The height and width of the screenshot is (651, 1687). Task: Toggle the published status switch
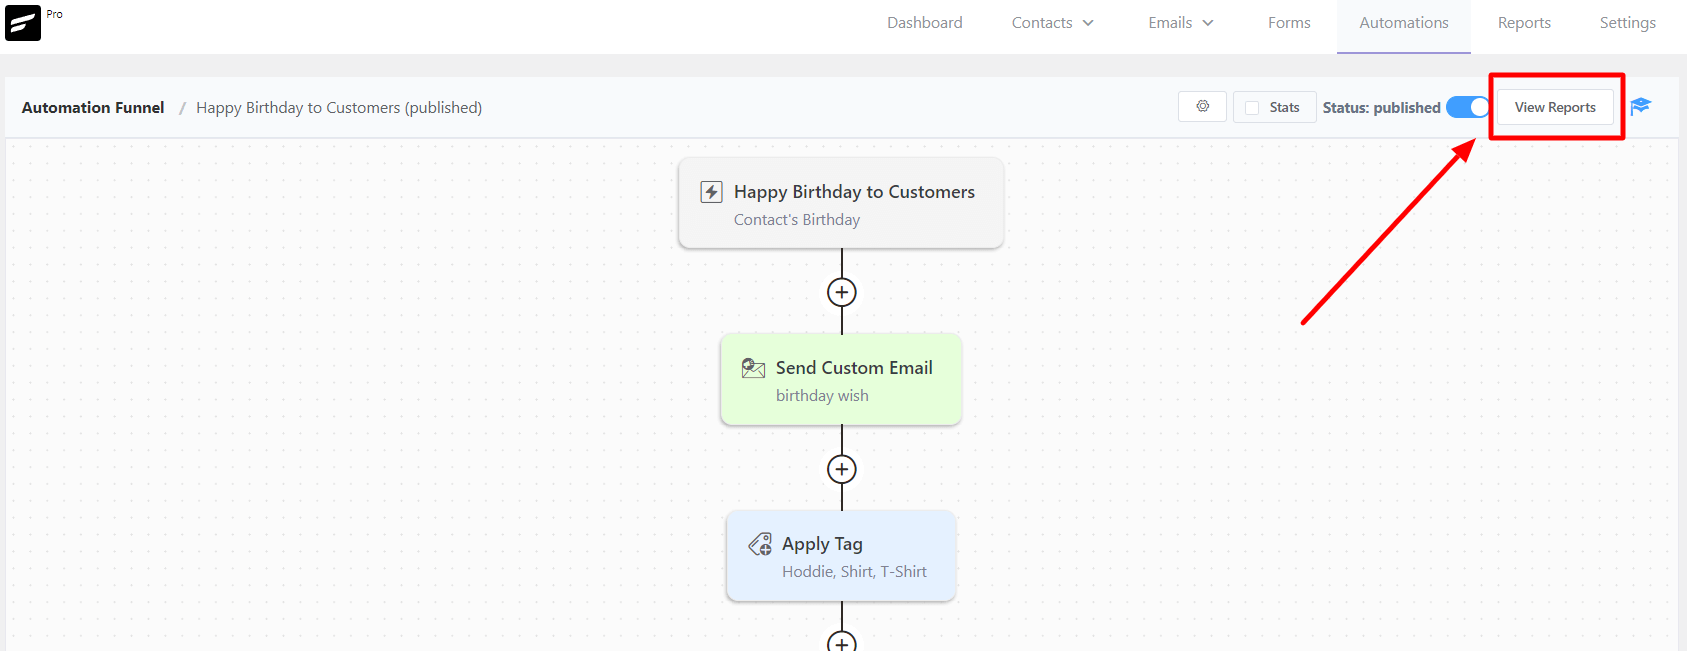[x=1468, y=107]
